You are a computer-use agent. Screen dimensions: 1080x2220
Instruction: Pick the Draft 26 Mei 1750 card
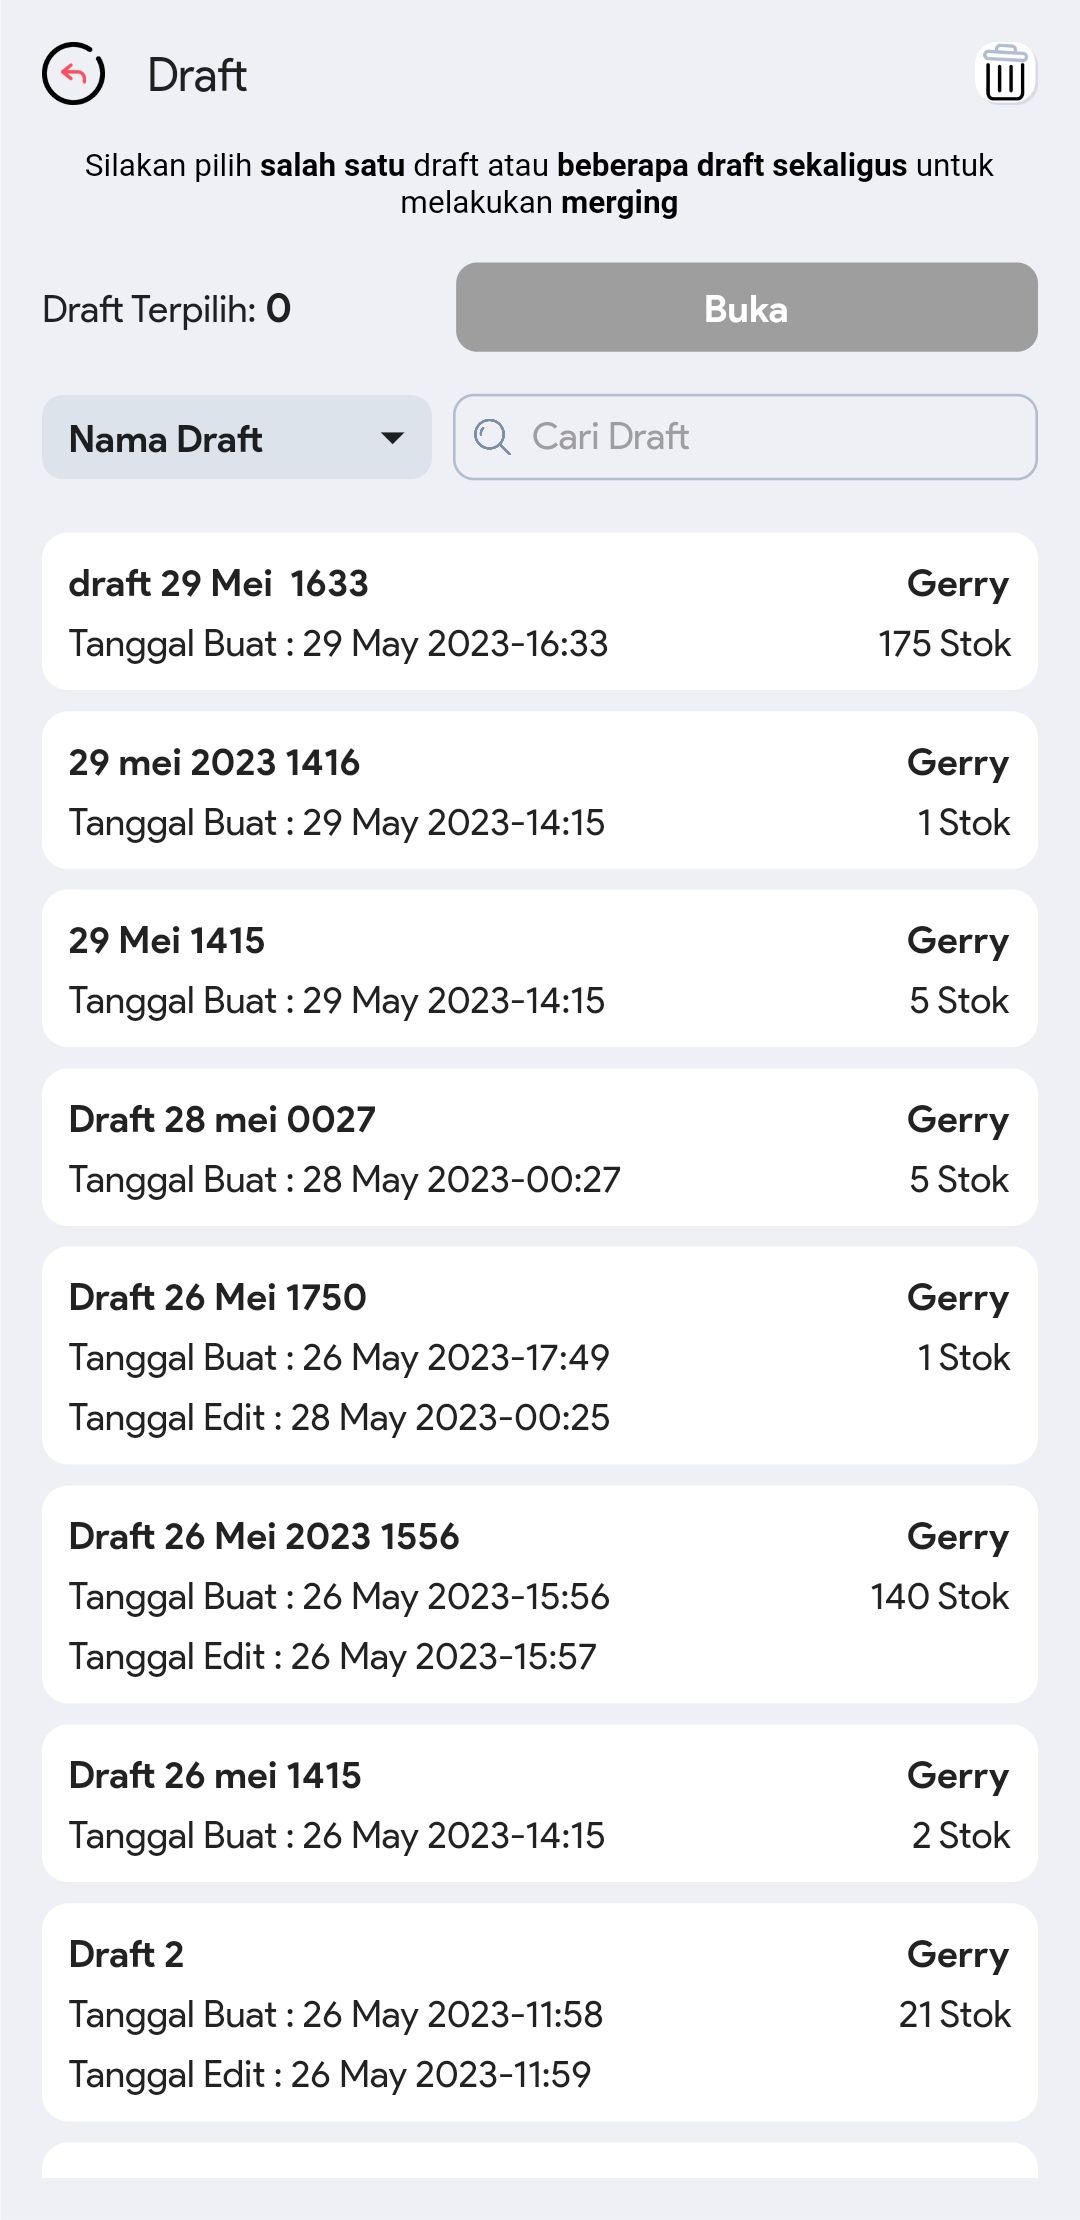(539, 1355)
